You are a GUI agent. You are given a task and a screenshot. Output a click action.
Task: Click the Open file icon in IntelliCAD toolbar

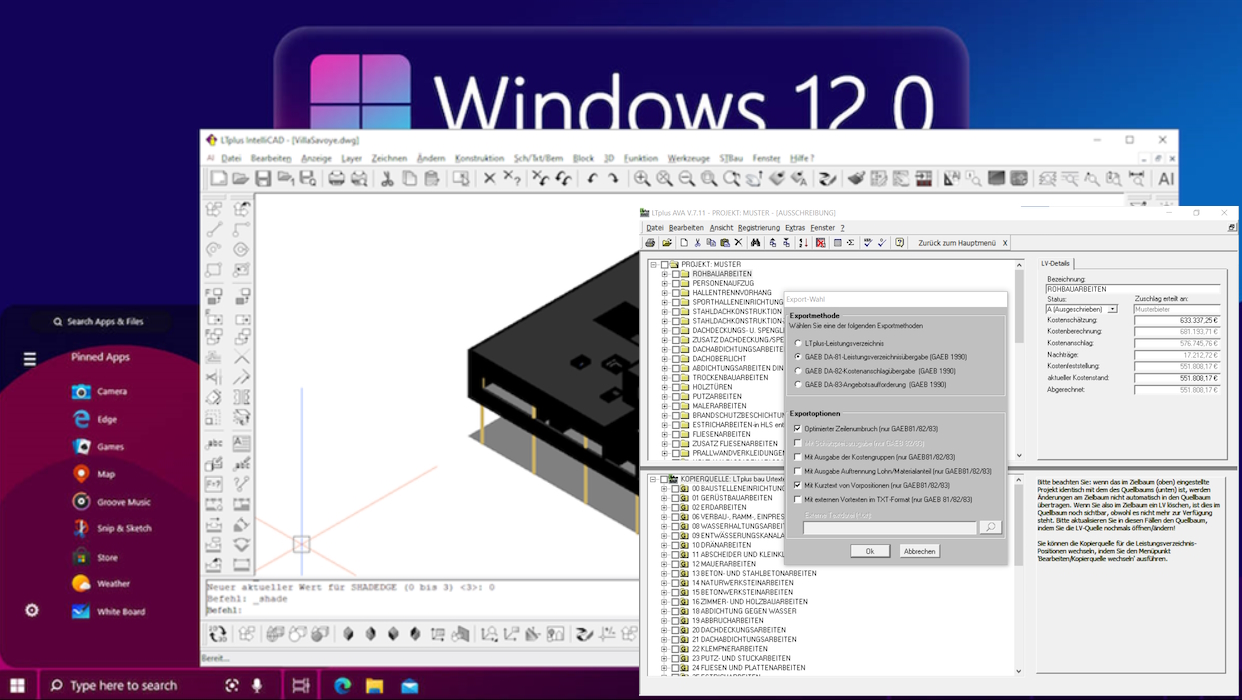(x=240, y=179)
